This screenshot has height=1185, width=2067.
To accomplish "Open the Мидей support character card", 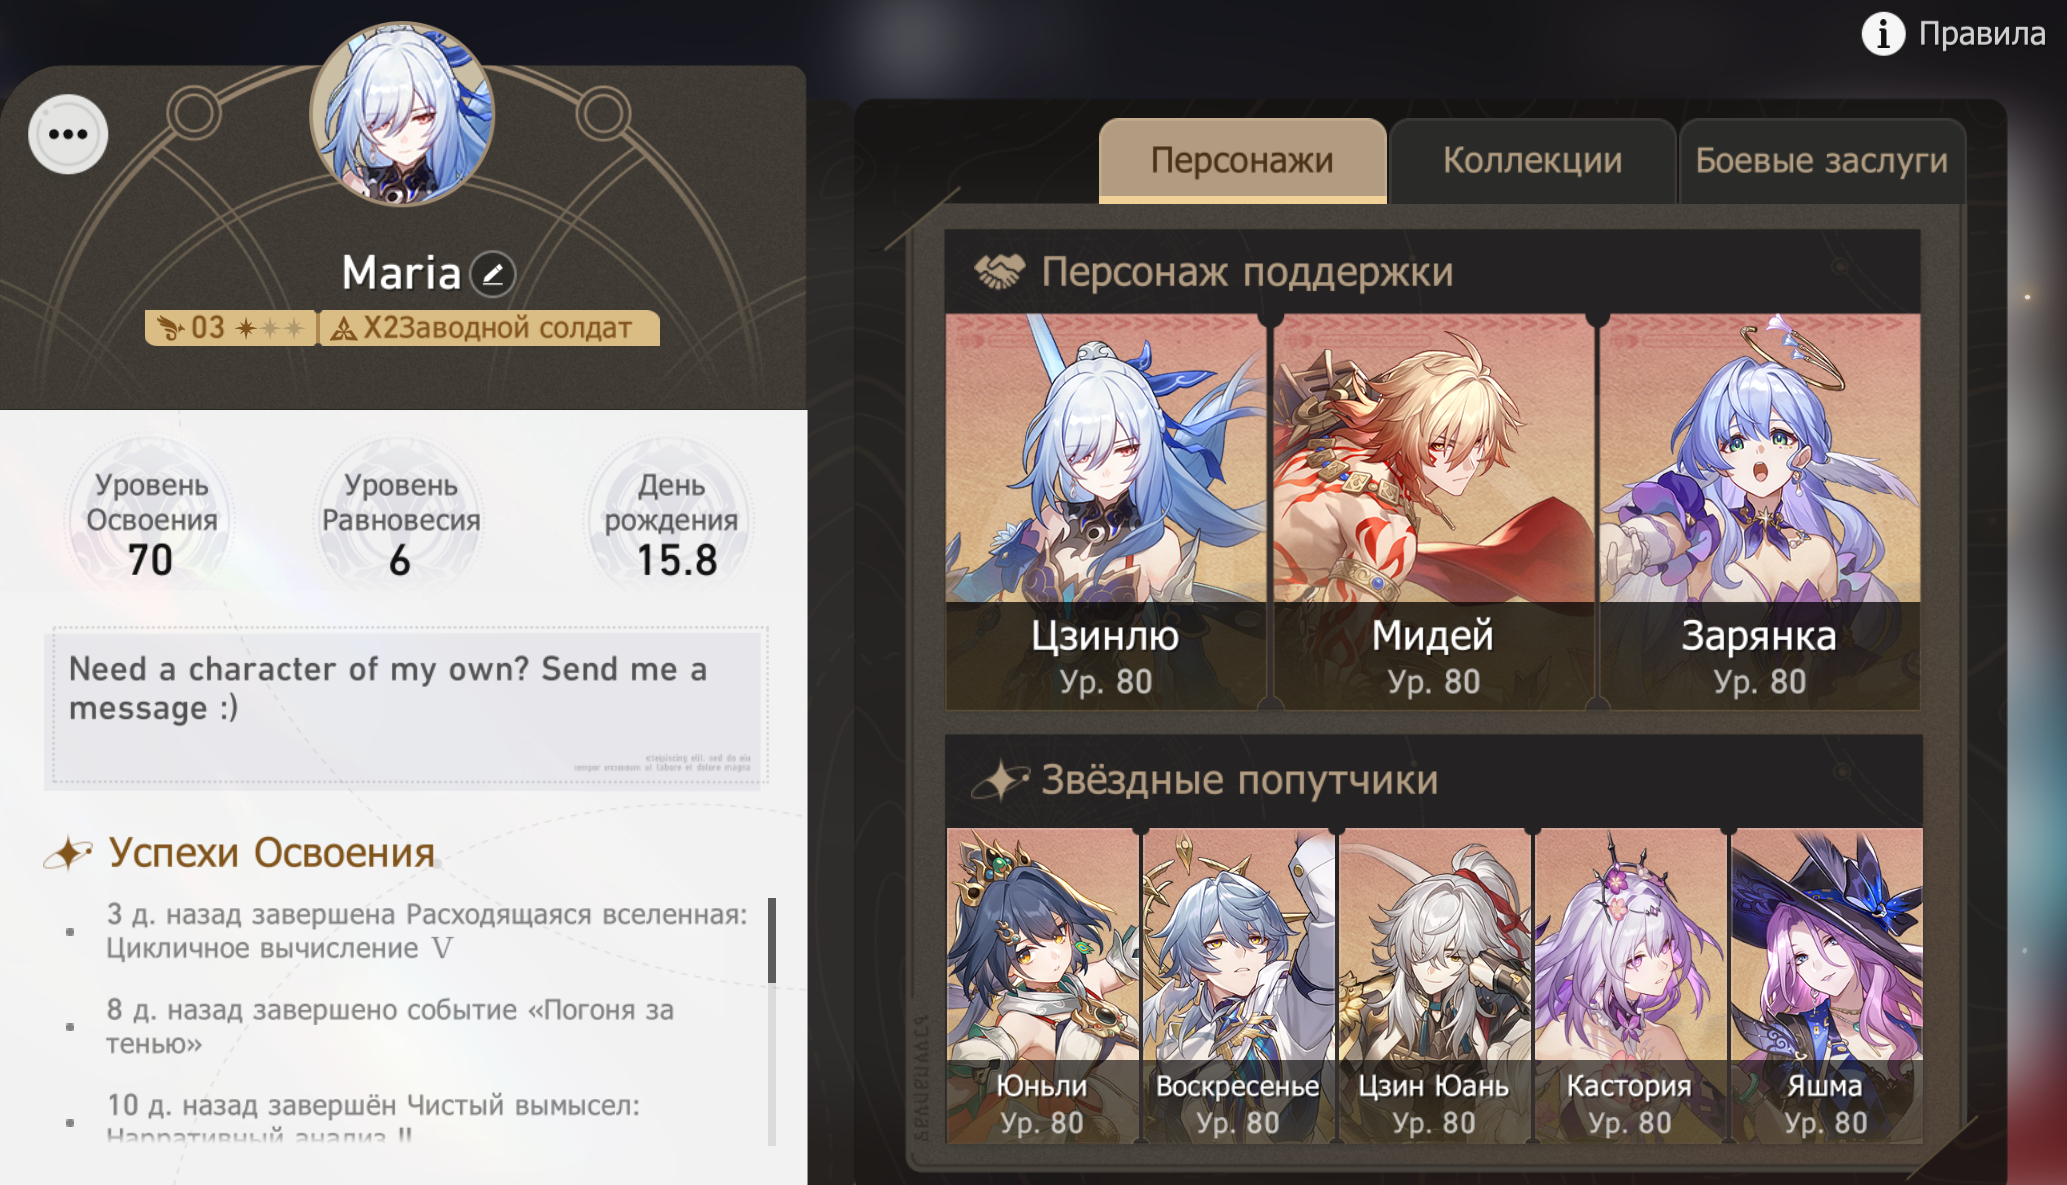I will click(x=1433, y=512).
